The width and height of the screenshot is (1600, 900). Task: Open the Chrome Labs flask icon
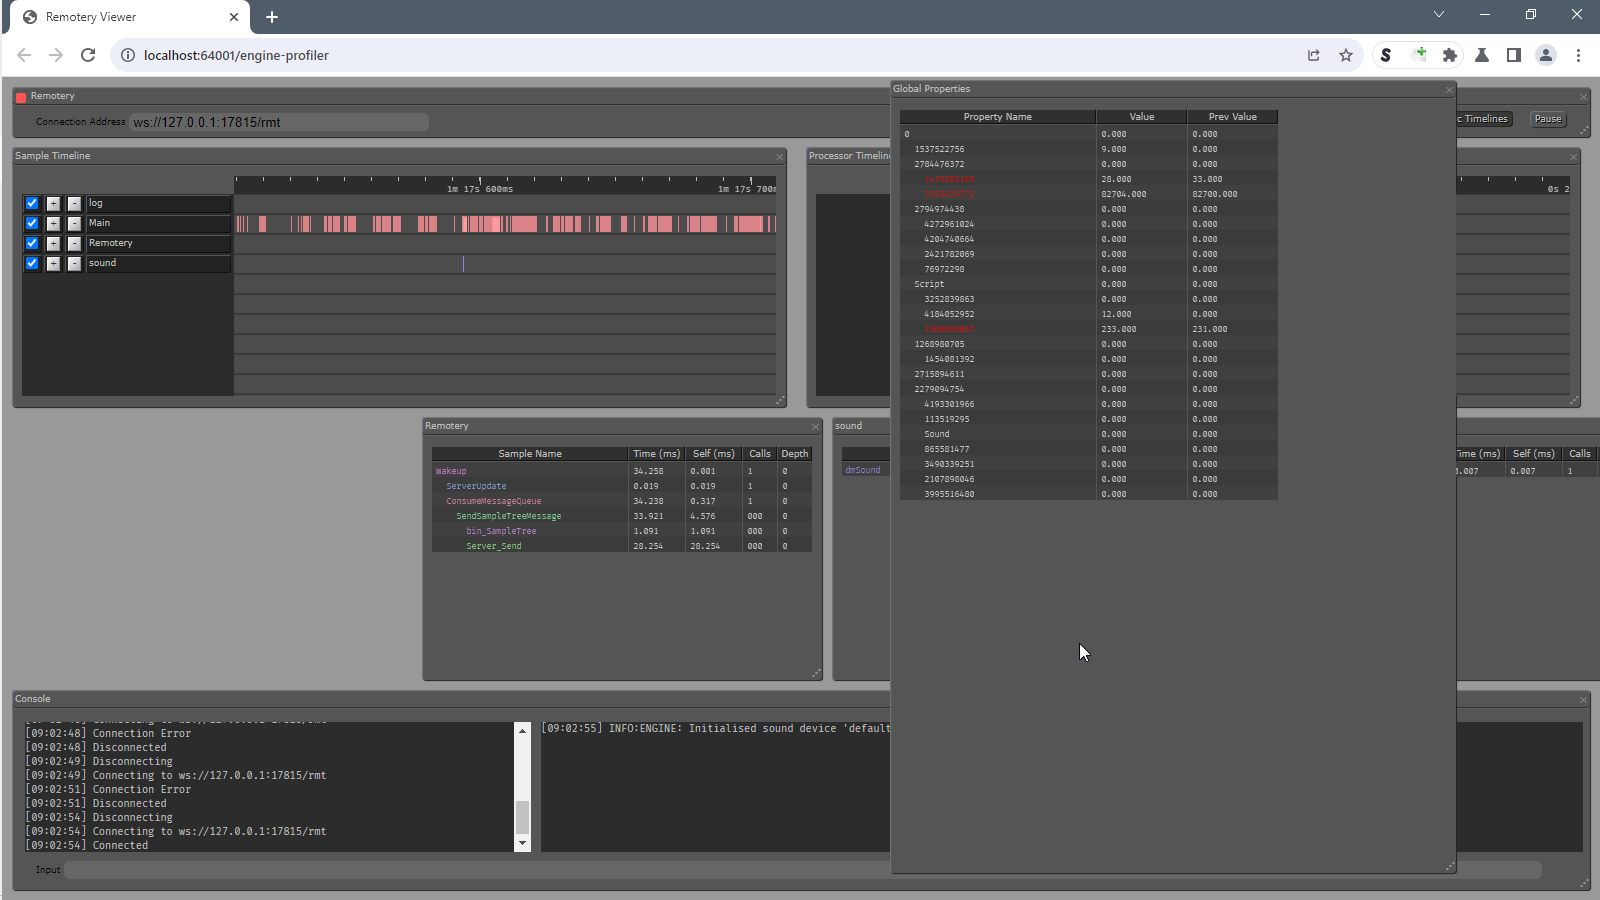(x=1482, y=55)
